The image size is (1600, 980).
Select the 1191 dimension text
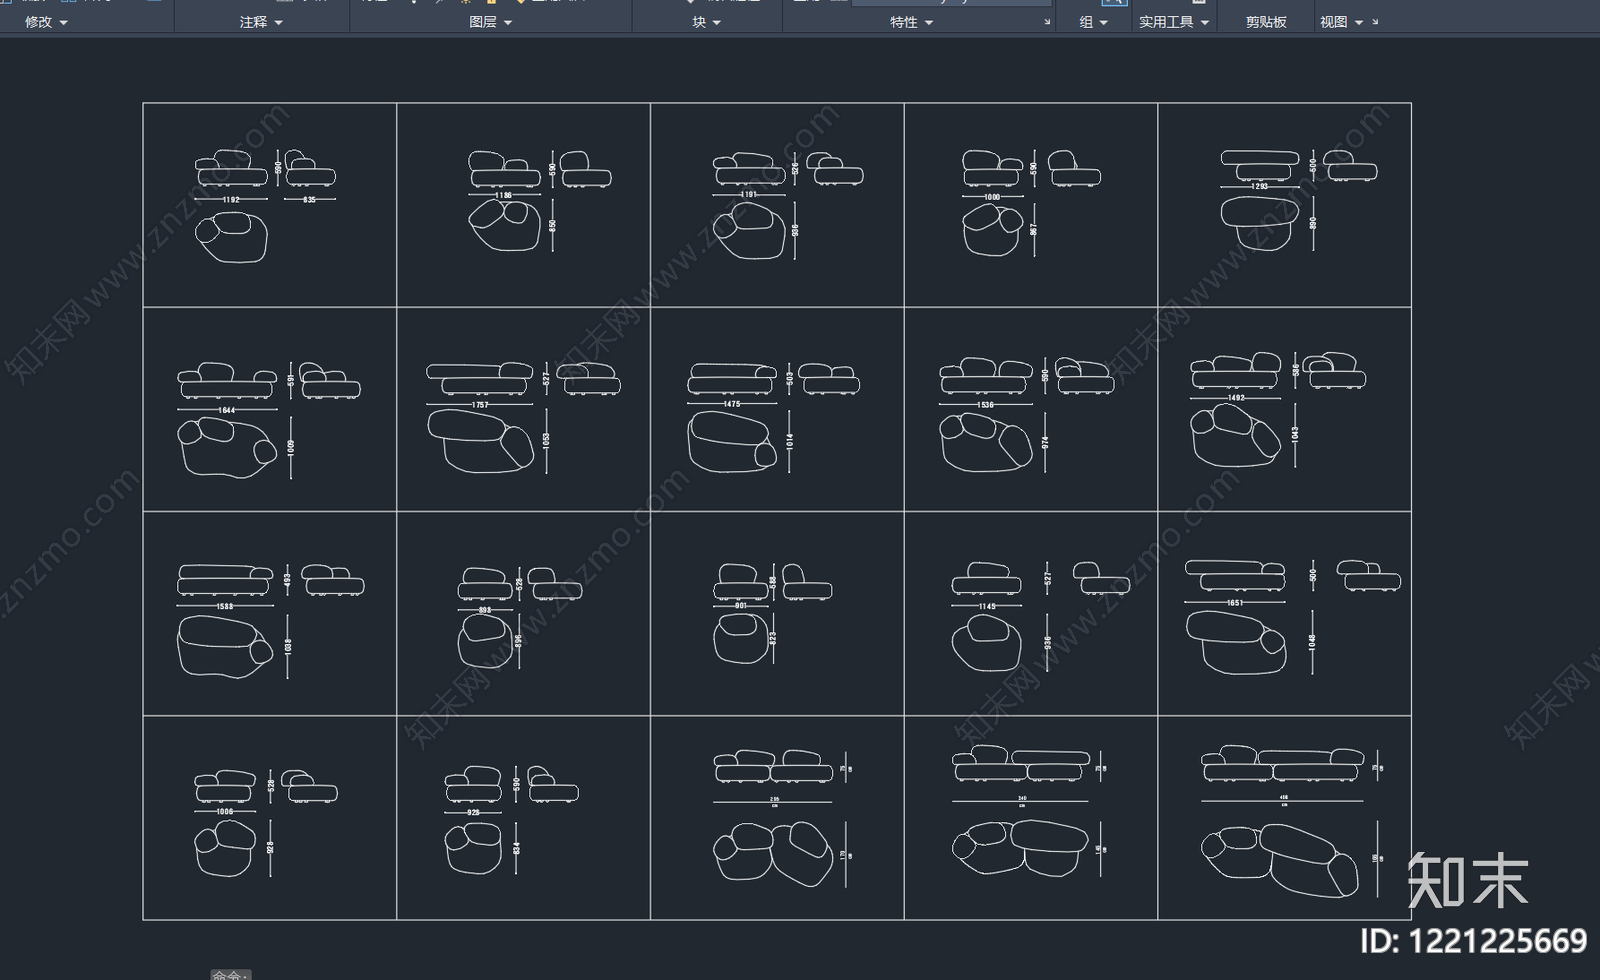[x=748, y=195]
